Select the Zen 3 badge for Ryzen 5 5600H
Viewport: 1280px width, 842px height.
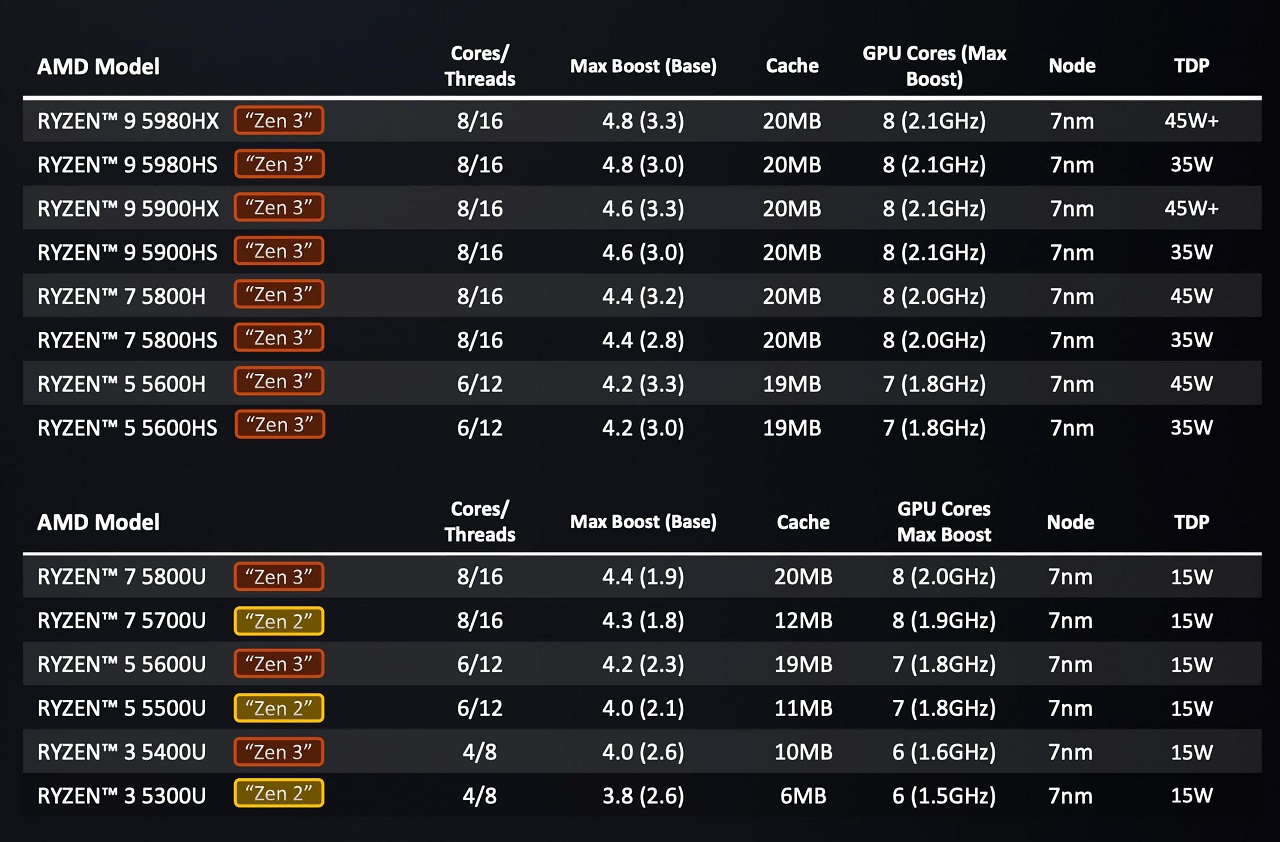[x=280, y=382]
